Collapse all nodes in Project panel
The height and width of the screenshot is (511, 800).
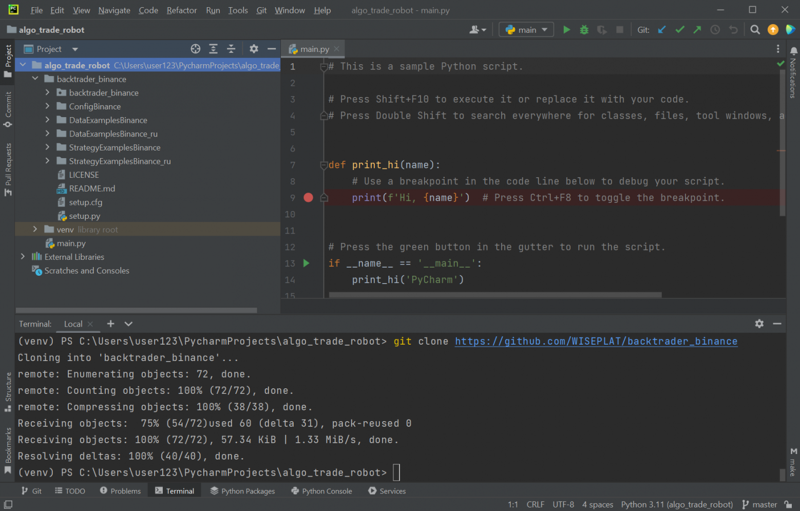click(231, 49)
